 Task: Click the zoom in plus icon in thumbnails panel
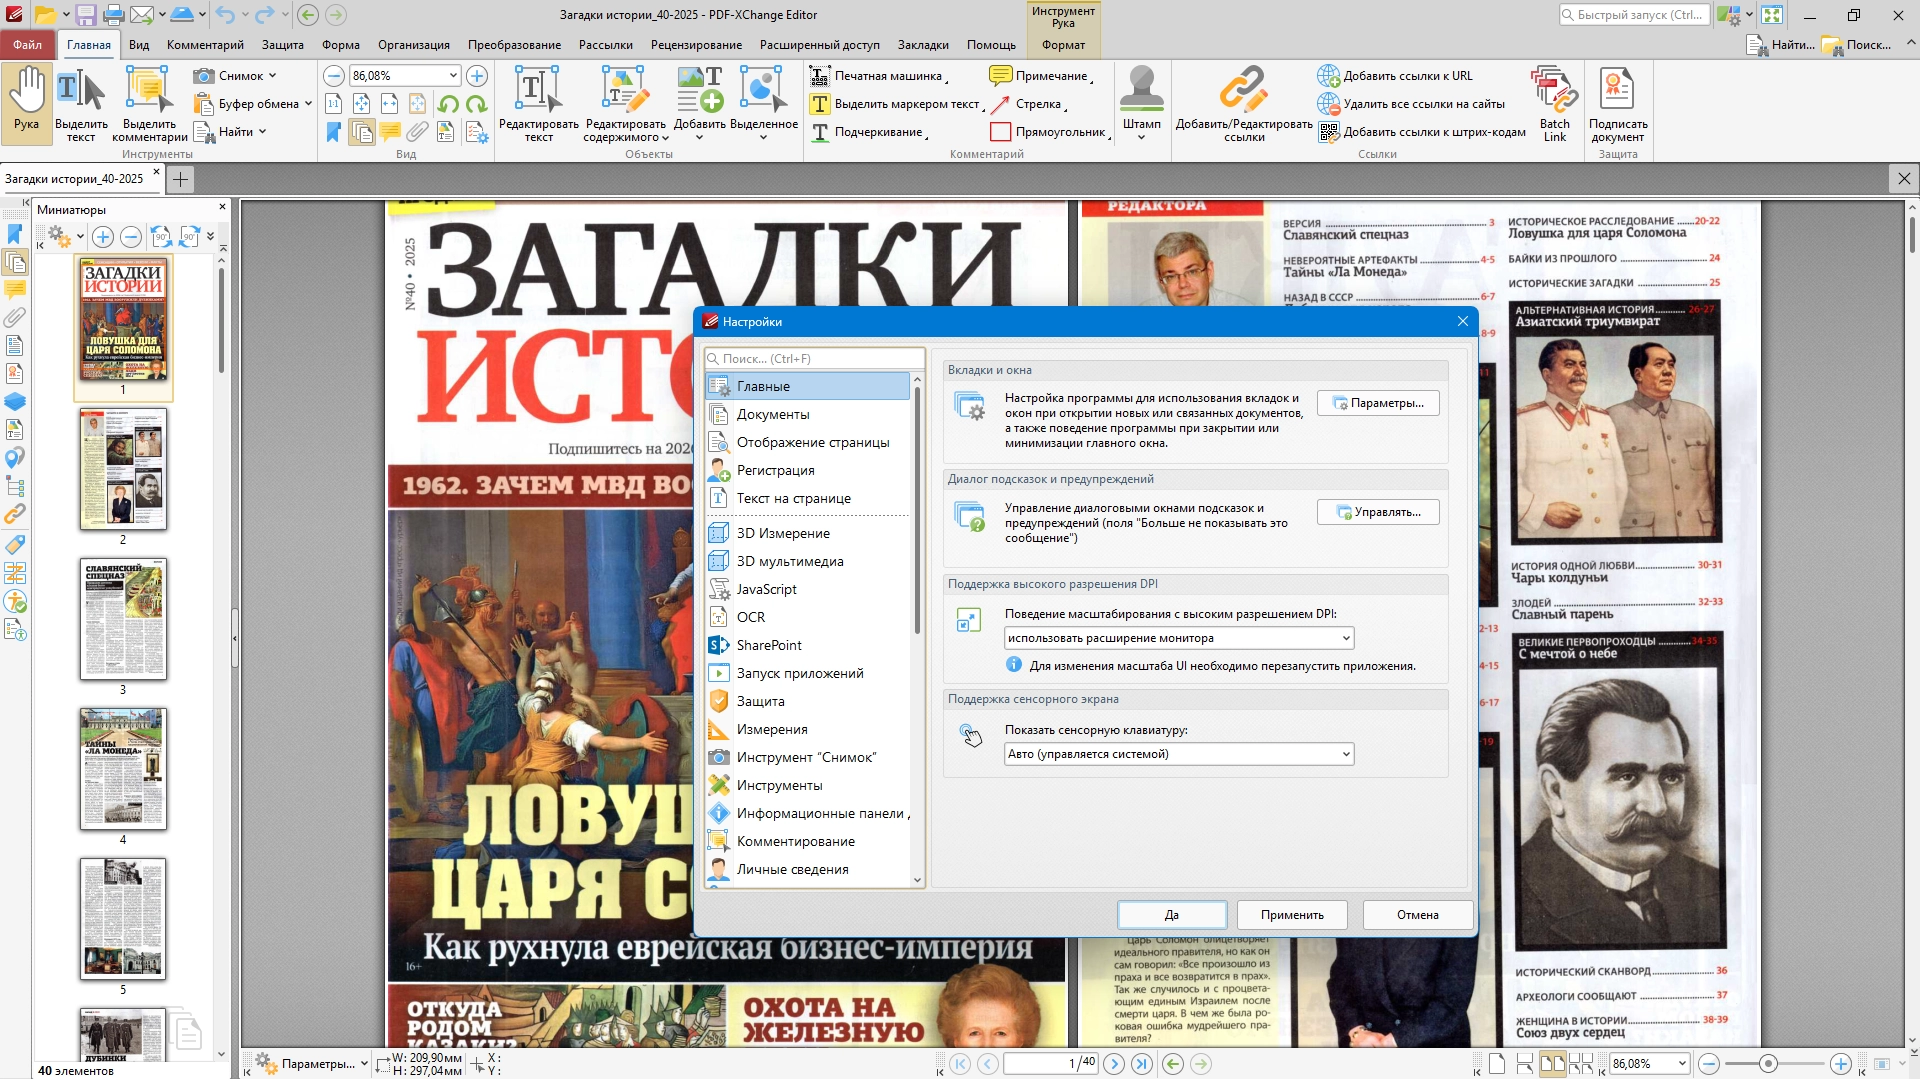(103, 237)
